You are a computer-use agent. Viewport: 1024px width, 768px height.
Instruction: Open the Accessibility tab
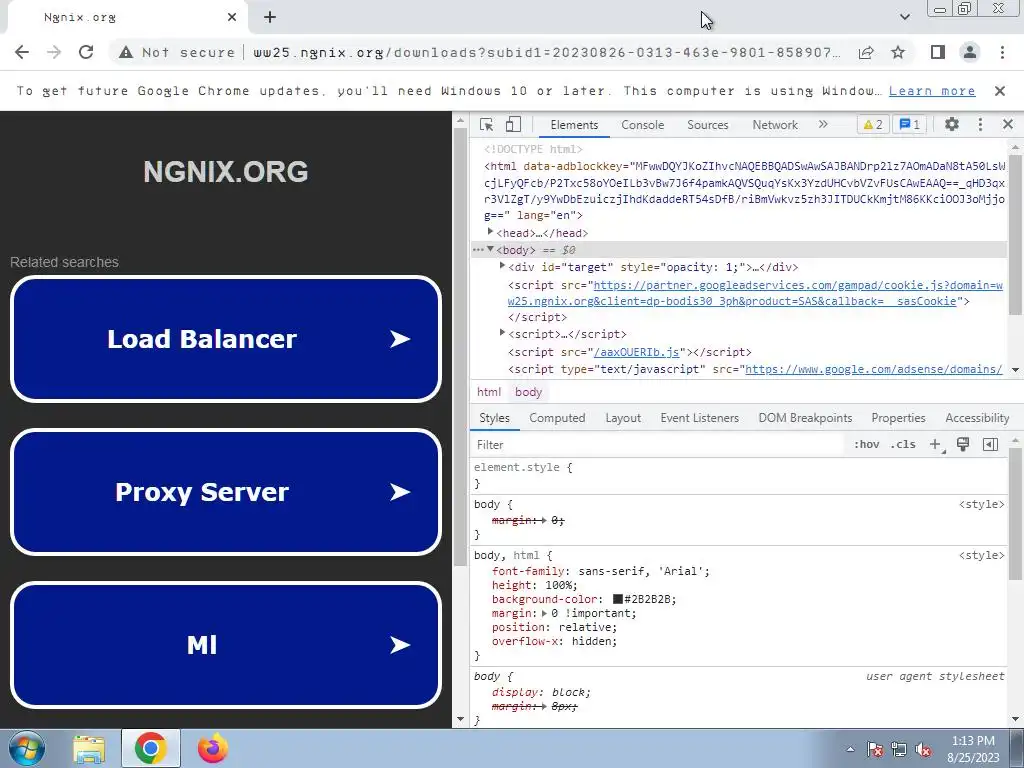(x=977, y=418)
